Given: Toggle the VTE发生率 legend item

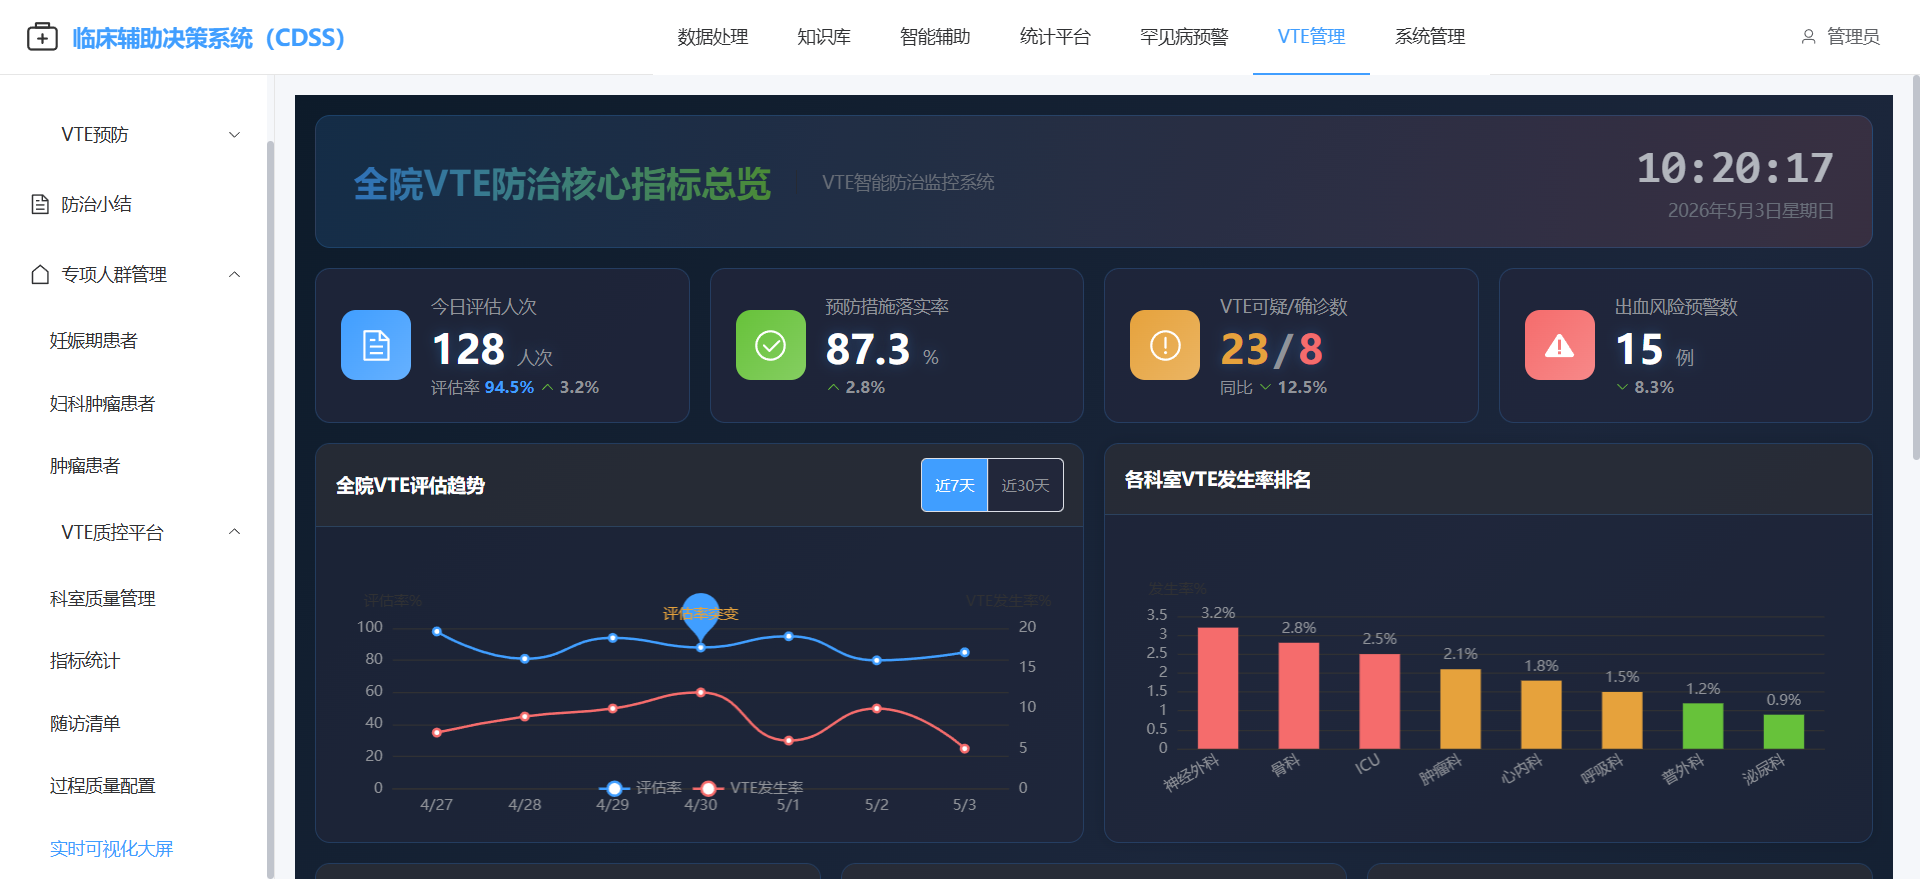Looking at the screenshot, I should tap(749, 788).
